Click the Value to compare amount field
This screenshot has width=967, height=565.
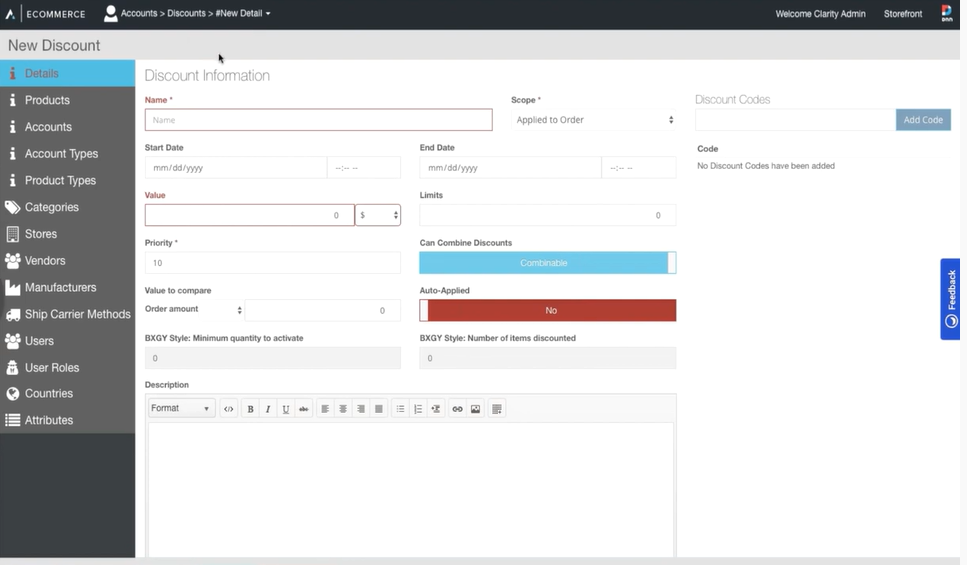(x=323, y=310)
